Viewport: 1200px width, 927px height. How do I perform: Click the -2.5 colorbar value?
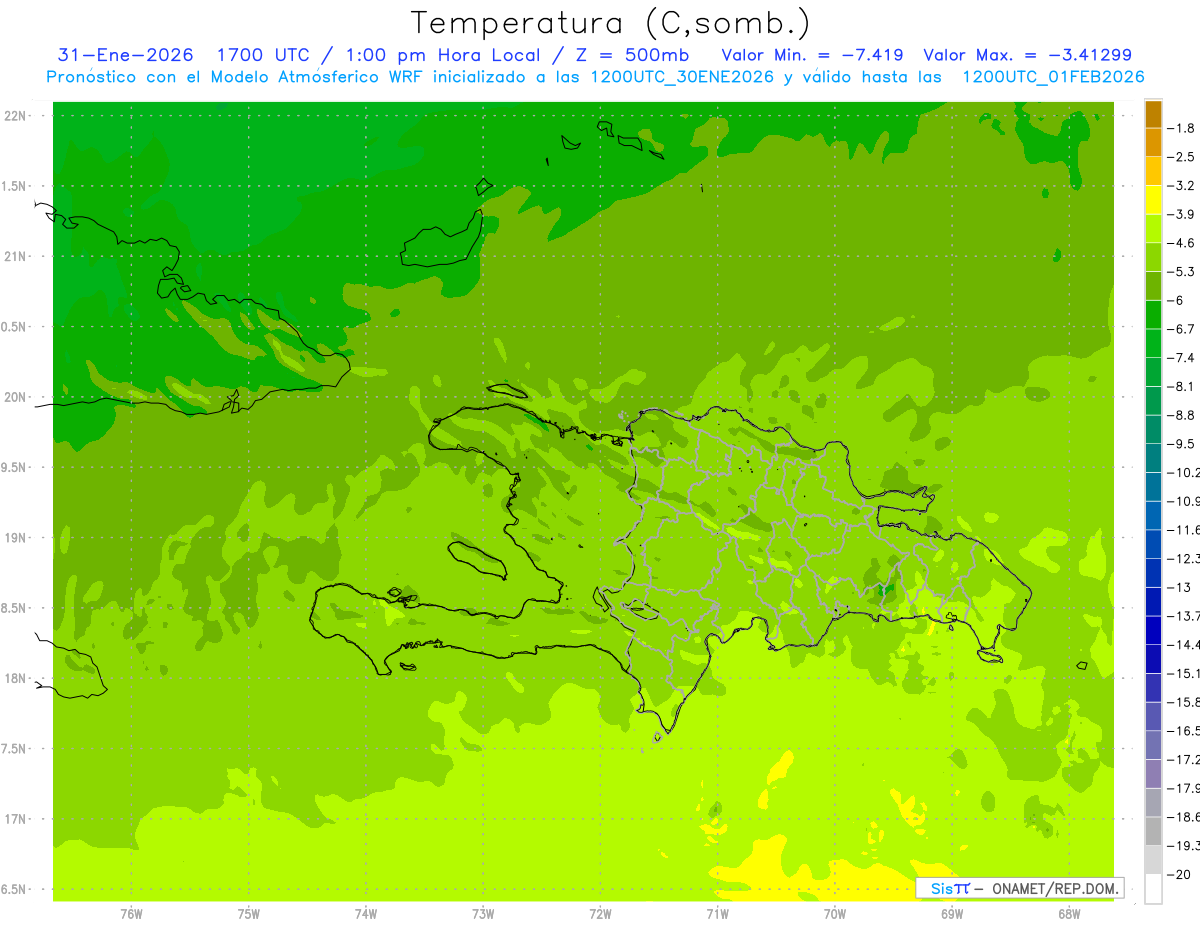pyautogui.click(x=1182, y=157)
